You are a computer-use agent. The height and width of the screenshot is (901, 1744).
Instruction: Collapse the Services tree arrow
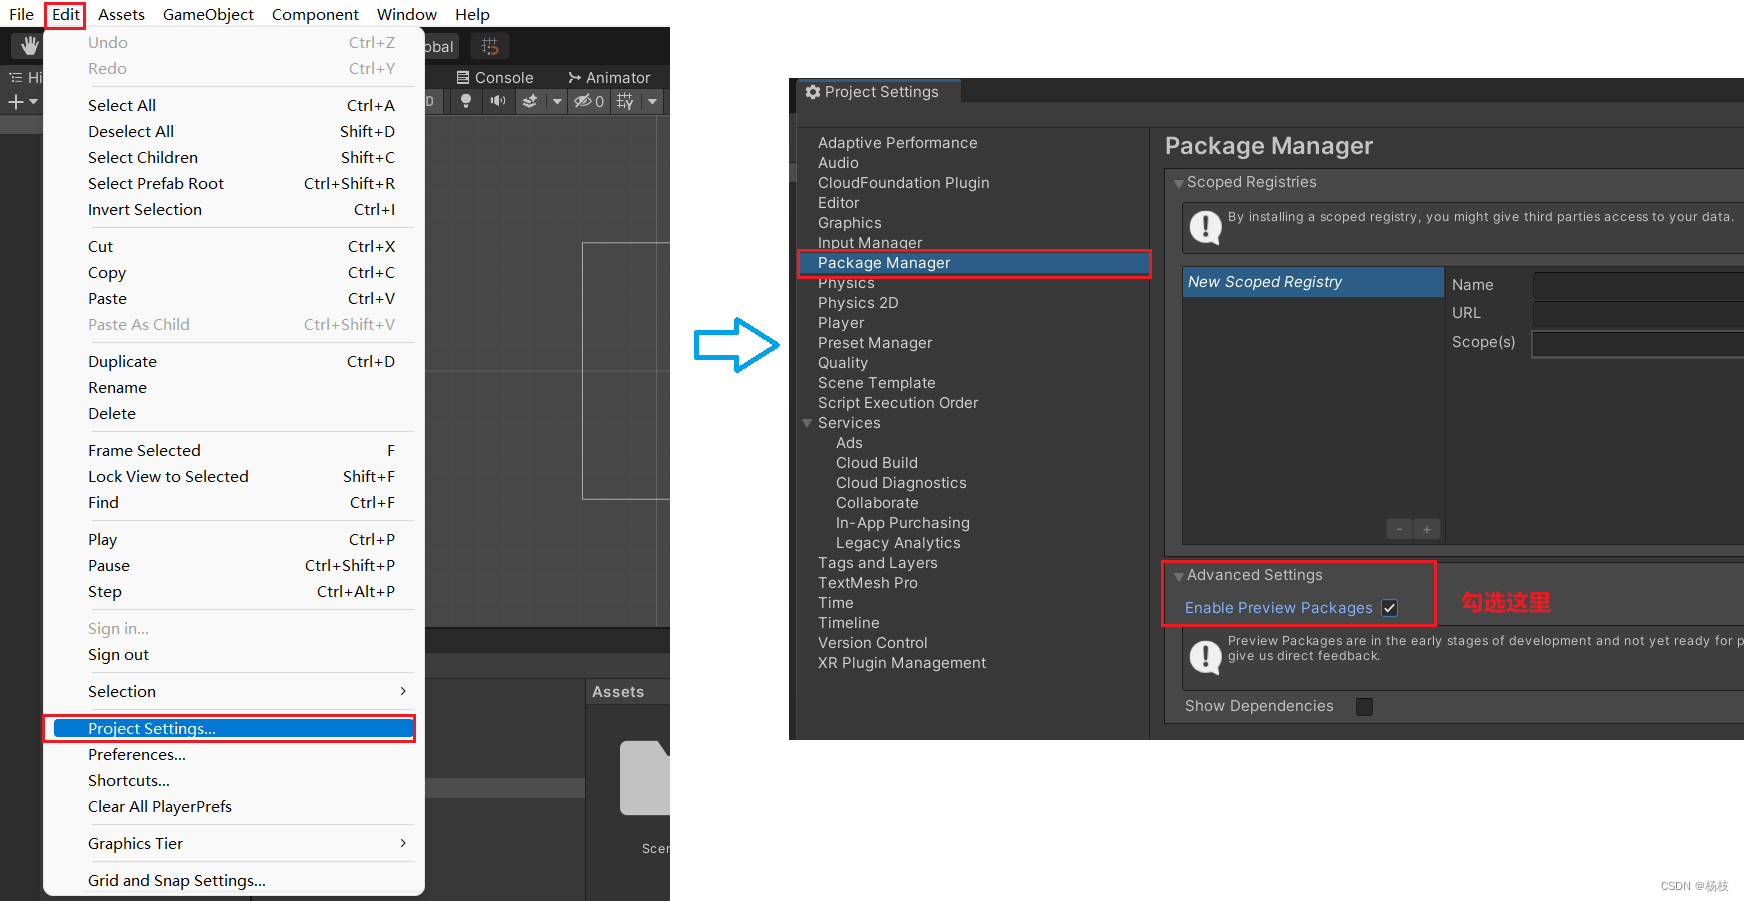807,423
